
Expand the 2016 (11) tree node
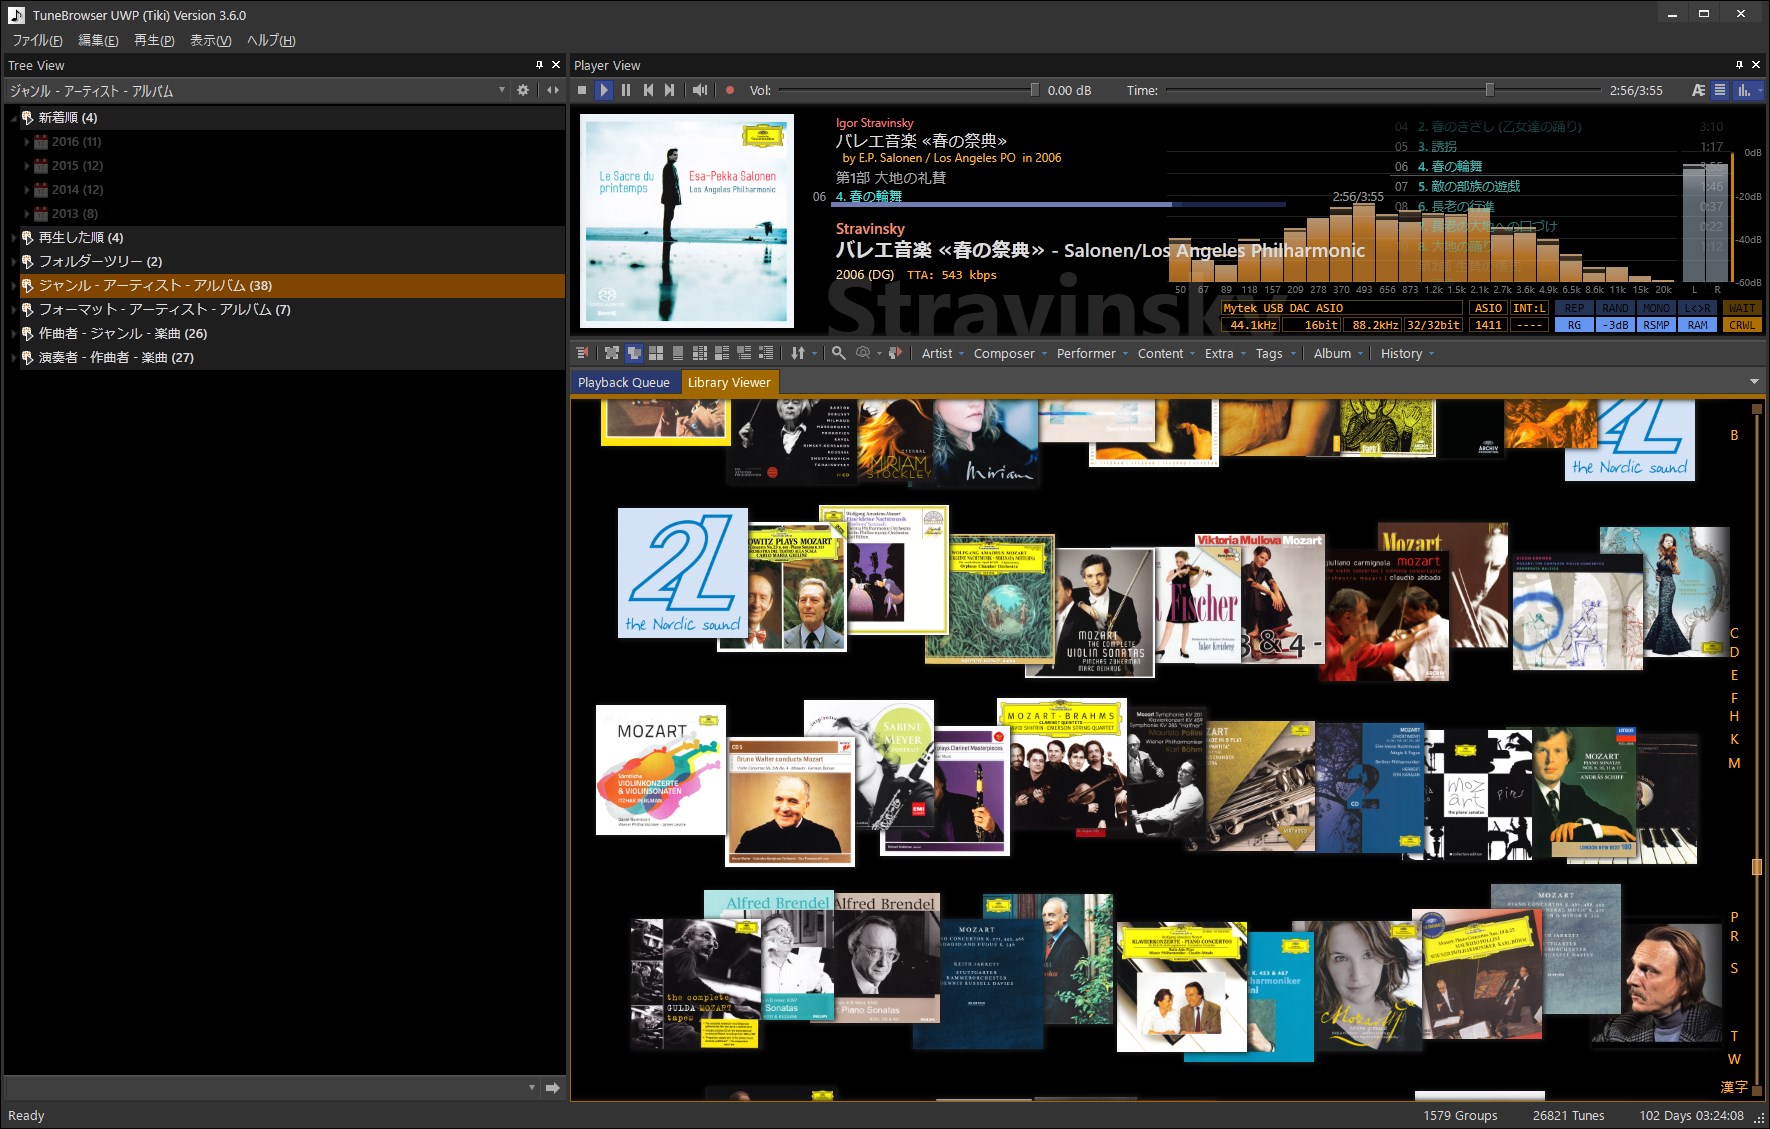coord(27,142)
